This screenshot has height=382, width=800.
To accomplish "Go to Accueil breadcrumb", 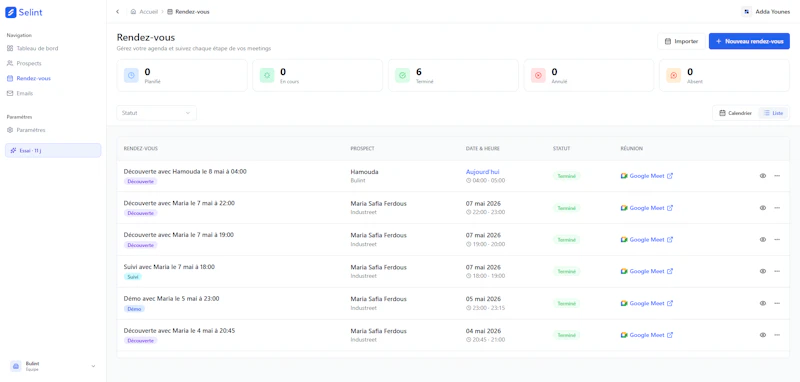I will pyautogui.click(x=145, y=12).
